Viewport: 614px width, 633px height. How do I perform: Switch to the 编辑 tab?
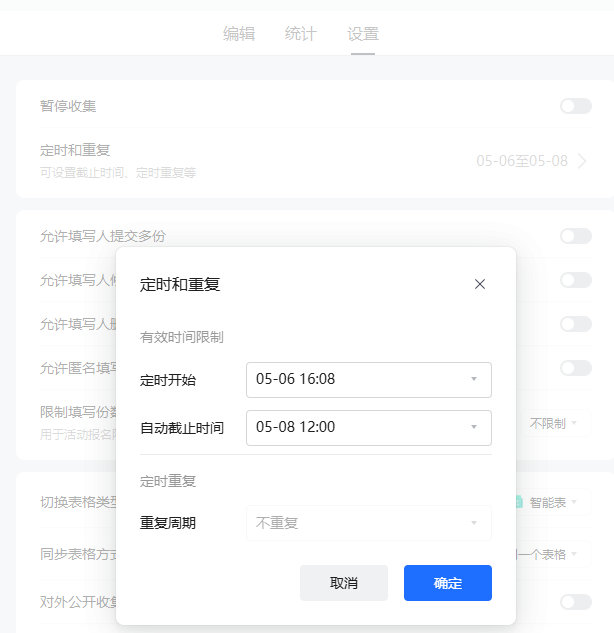point(239,34)
